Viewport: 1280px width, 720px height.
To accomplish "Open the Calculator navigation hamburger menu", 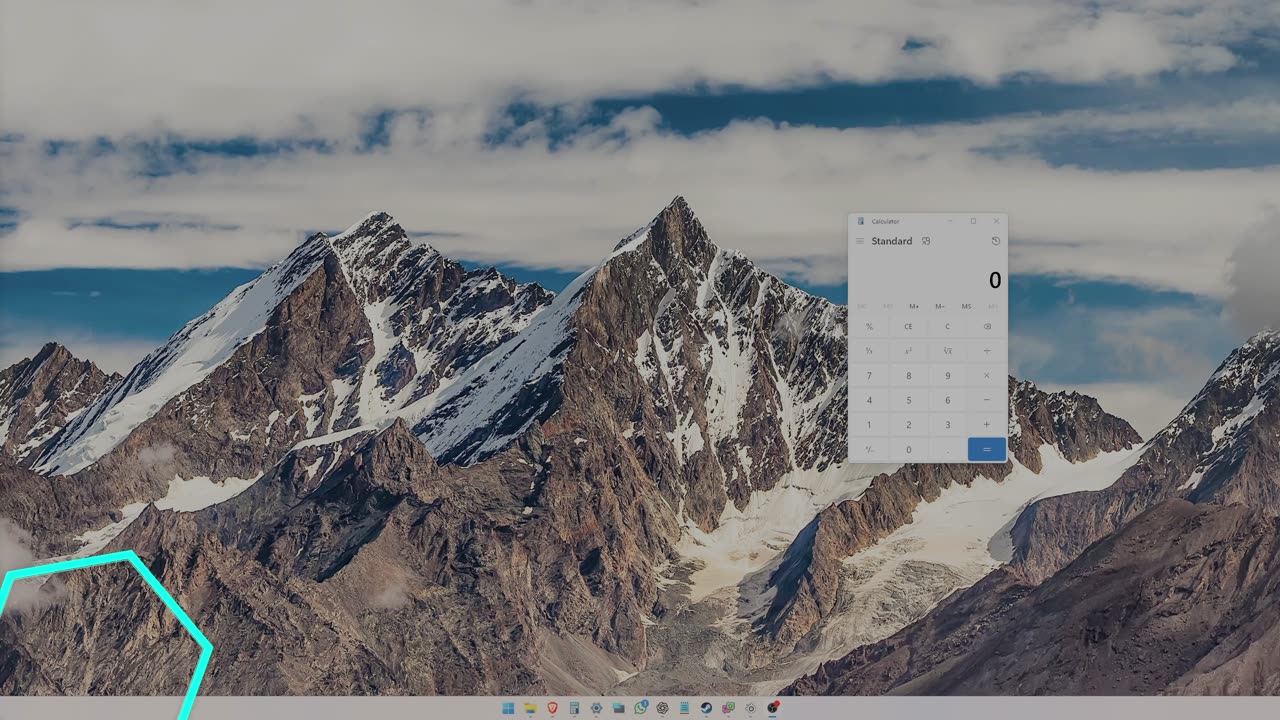I will click(x=860, y=241).
